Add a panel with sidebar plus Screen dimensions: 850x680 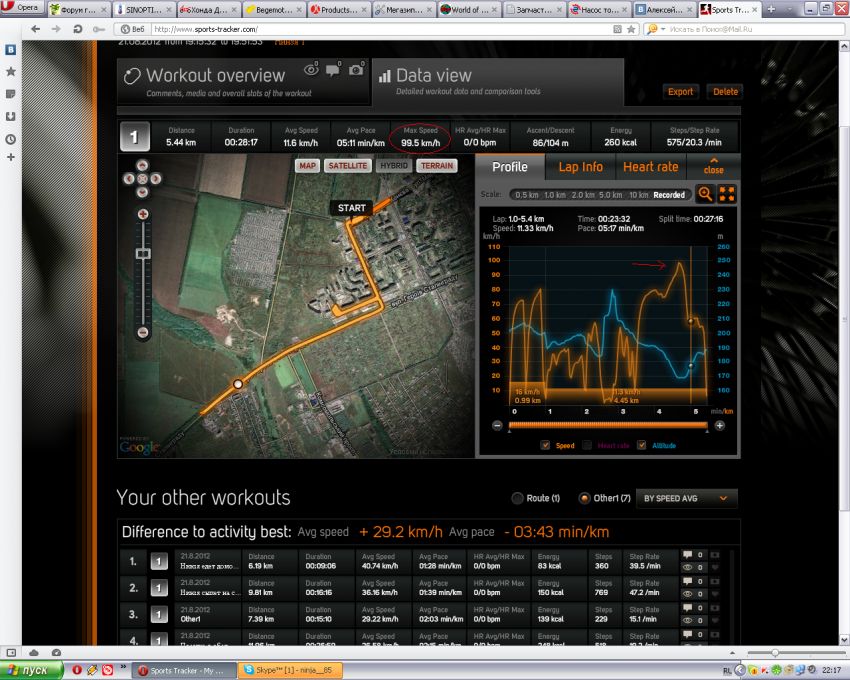pos(10,157)
